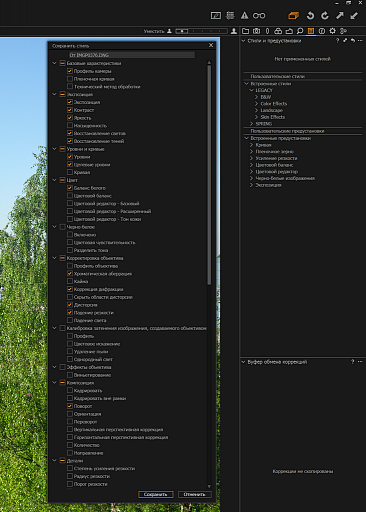Uncheck Хроматическая аберрация checkbox
Screen dimensions: 366x512
tap(70, 274)
